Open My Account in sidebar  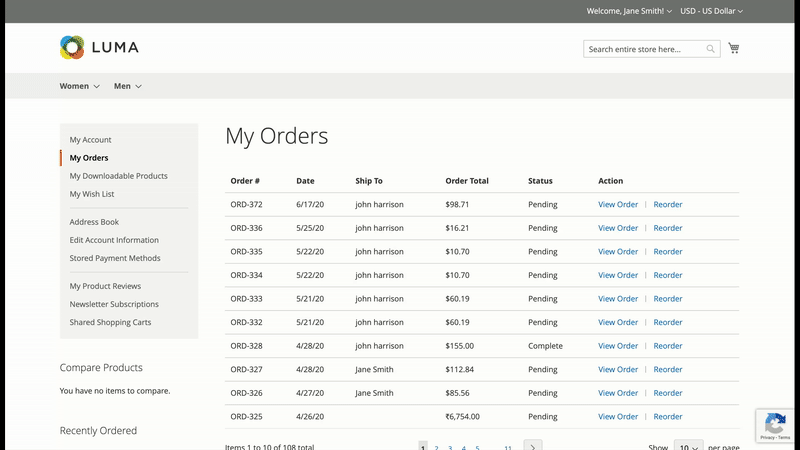coord(90,139)
